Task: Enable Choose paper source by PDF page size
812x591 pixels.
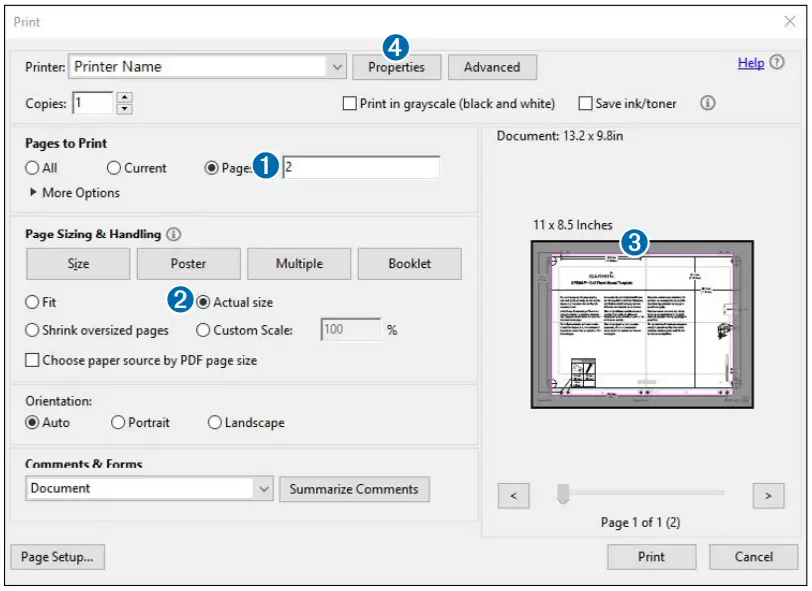Action: point(33,360)
